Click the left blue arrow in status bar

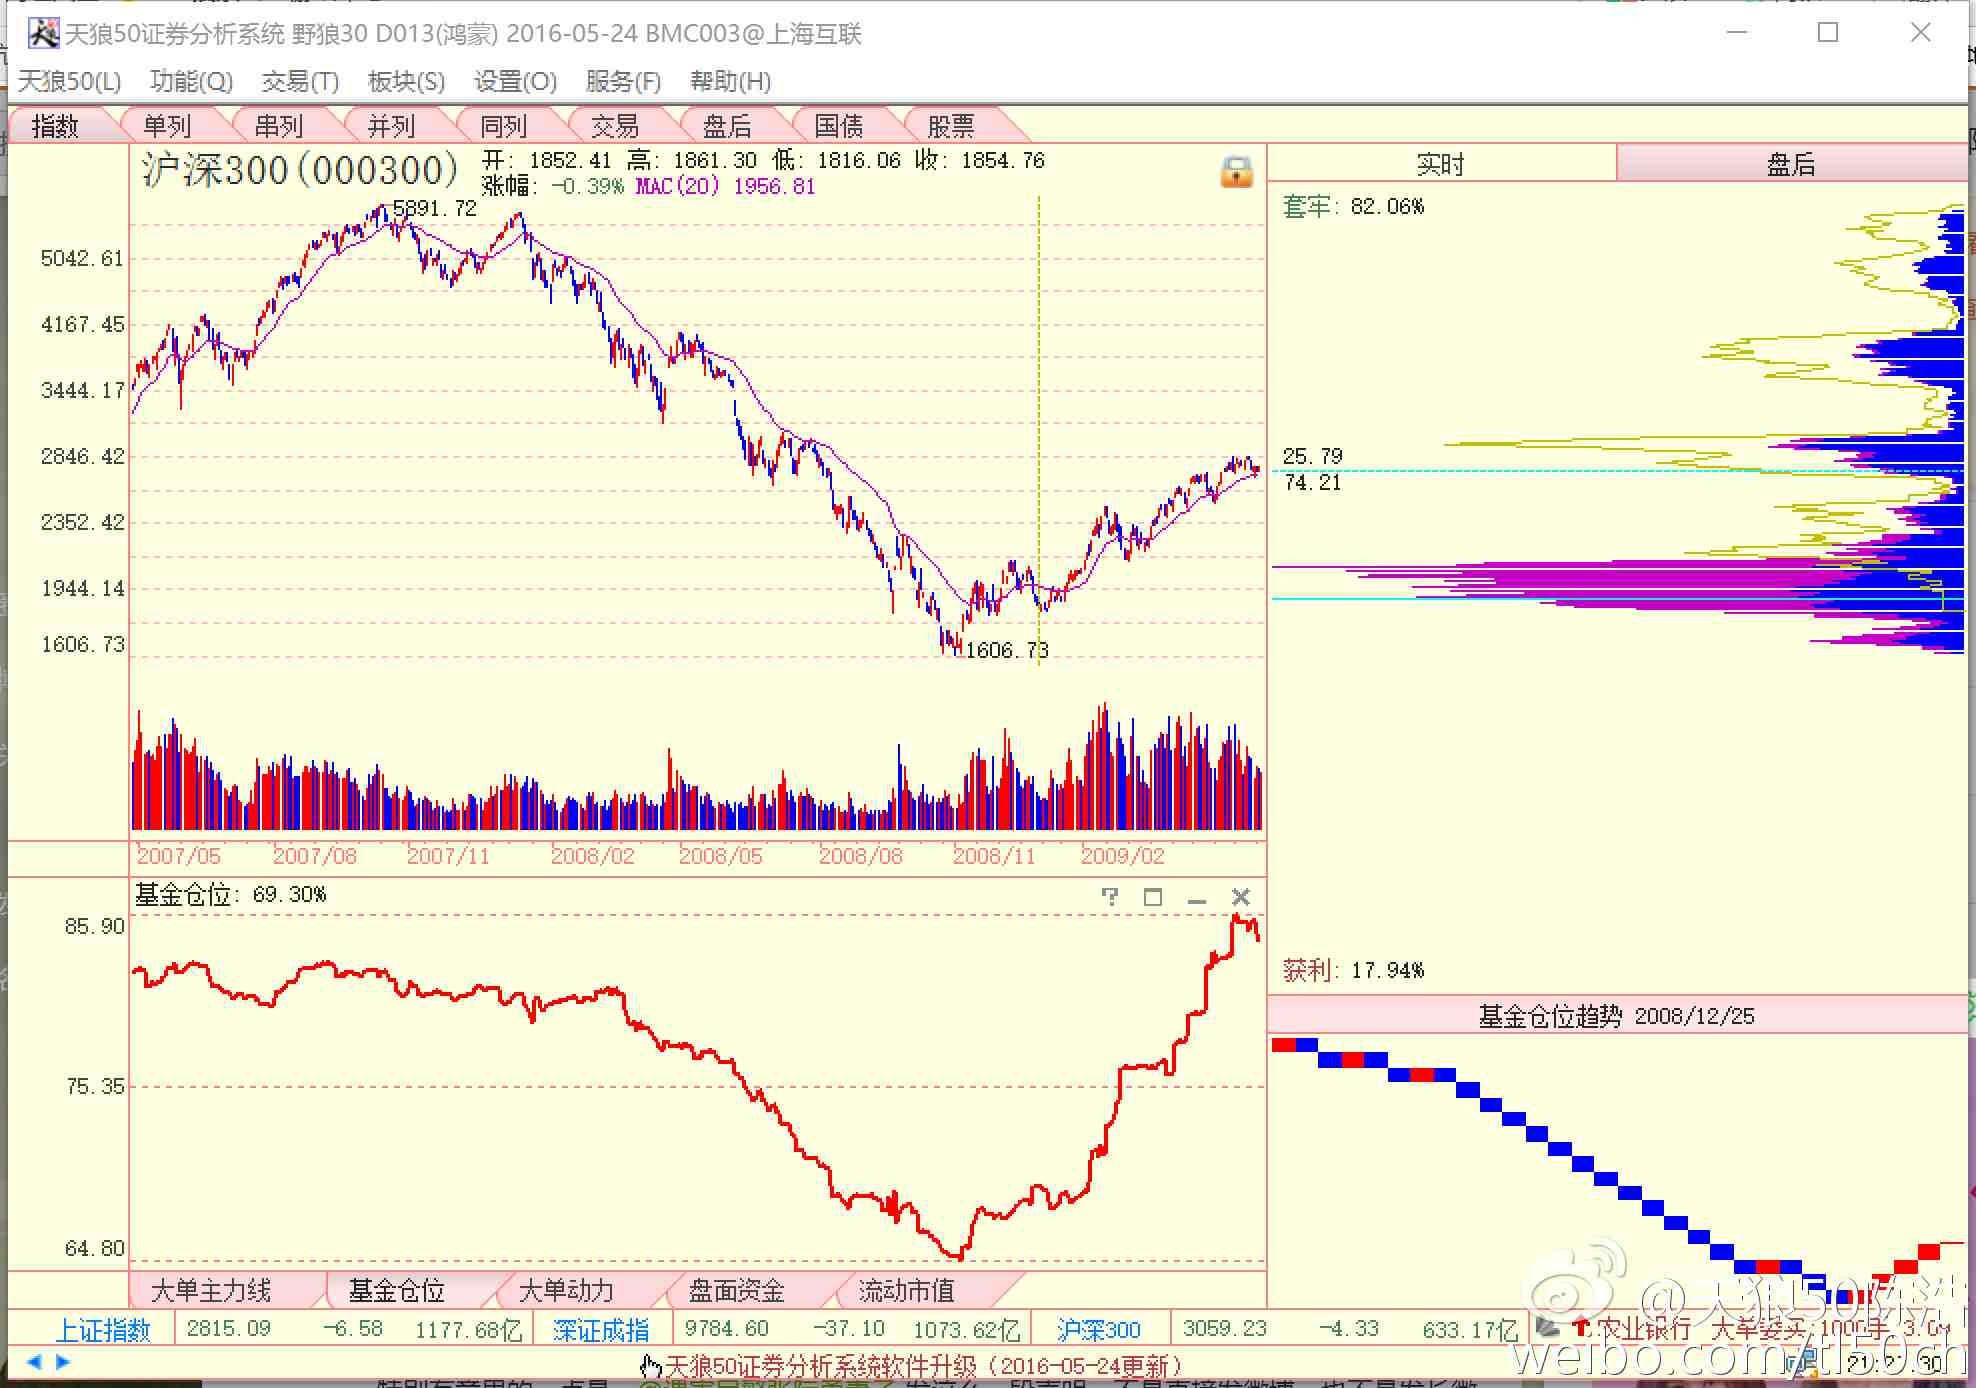35,1361
